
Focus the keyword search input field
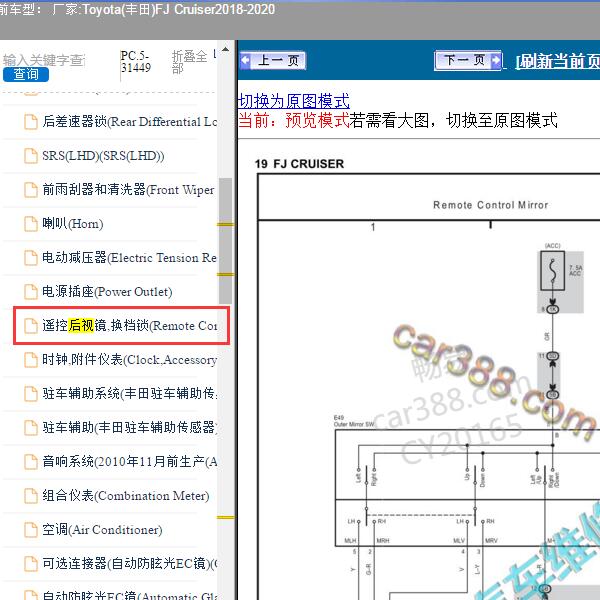pyautogui.click(x=44, y=60)
